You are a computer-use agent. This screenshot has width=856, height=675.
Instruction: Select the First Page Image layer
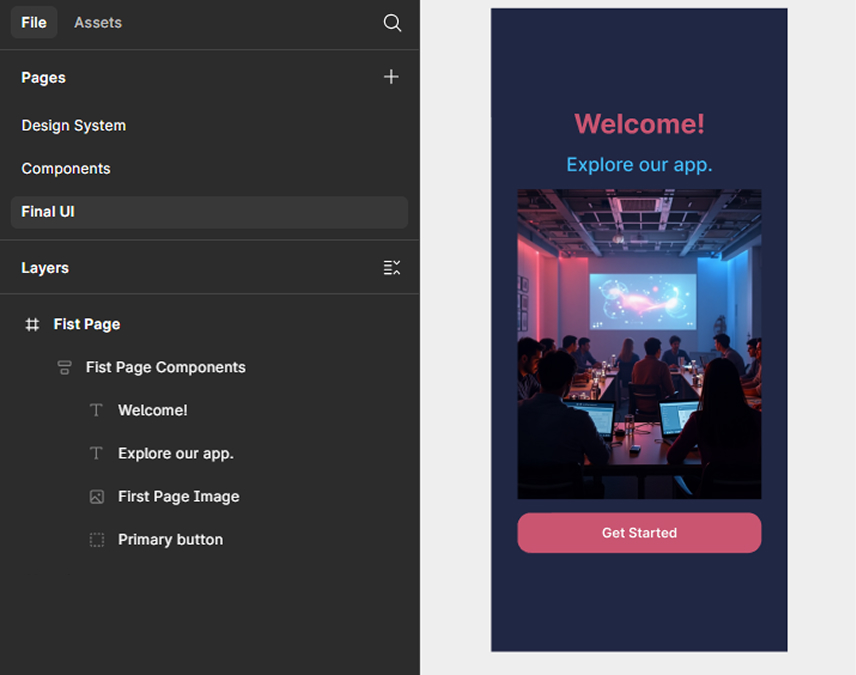[x=179, y=496]
